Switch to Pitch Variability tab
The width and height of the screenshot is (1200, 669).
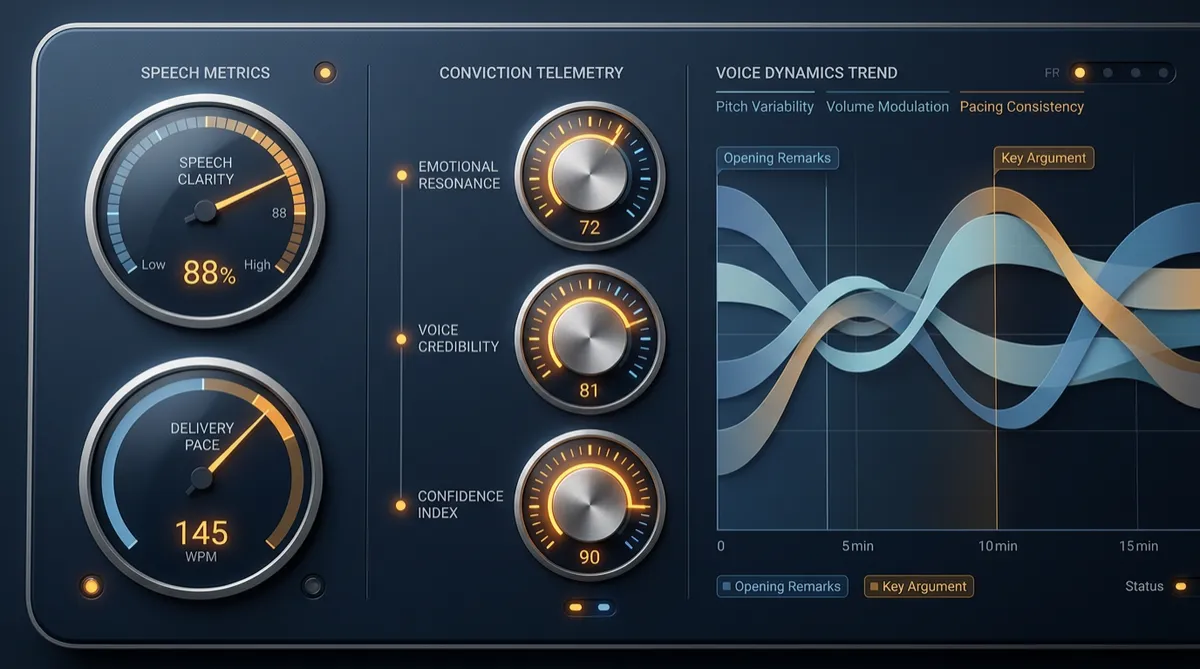click(x=765, y=106)
